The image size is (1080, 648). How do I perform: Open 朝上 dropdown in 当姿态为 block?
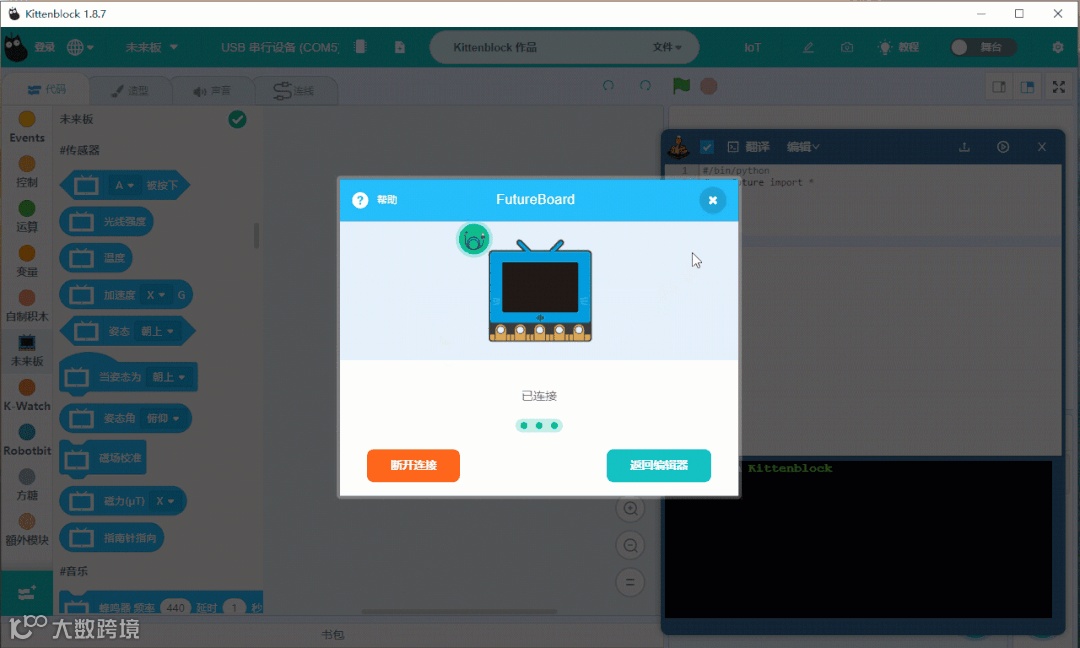pos(169,377)
